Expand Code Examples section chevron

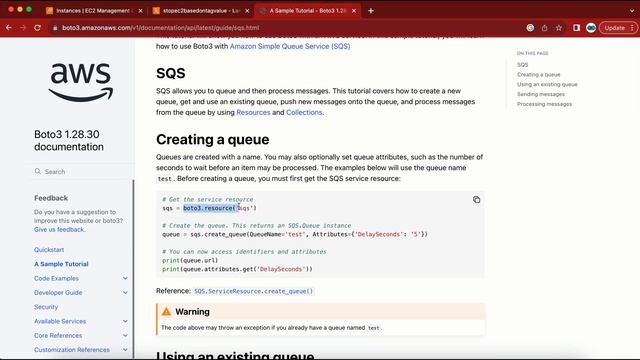click(125, 278)
